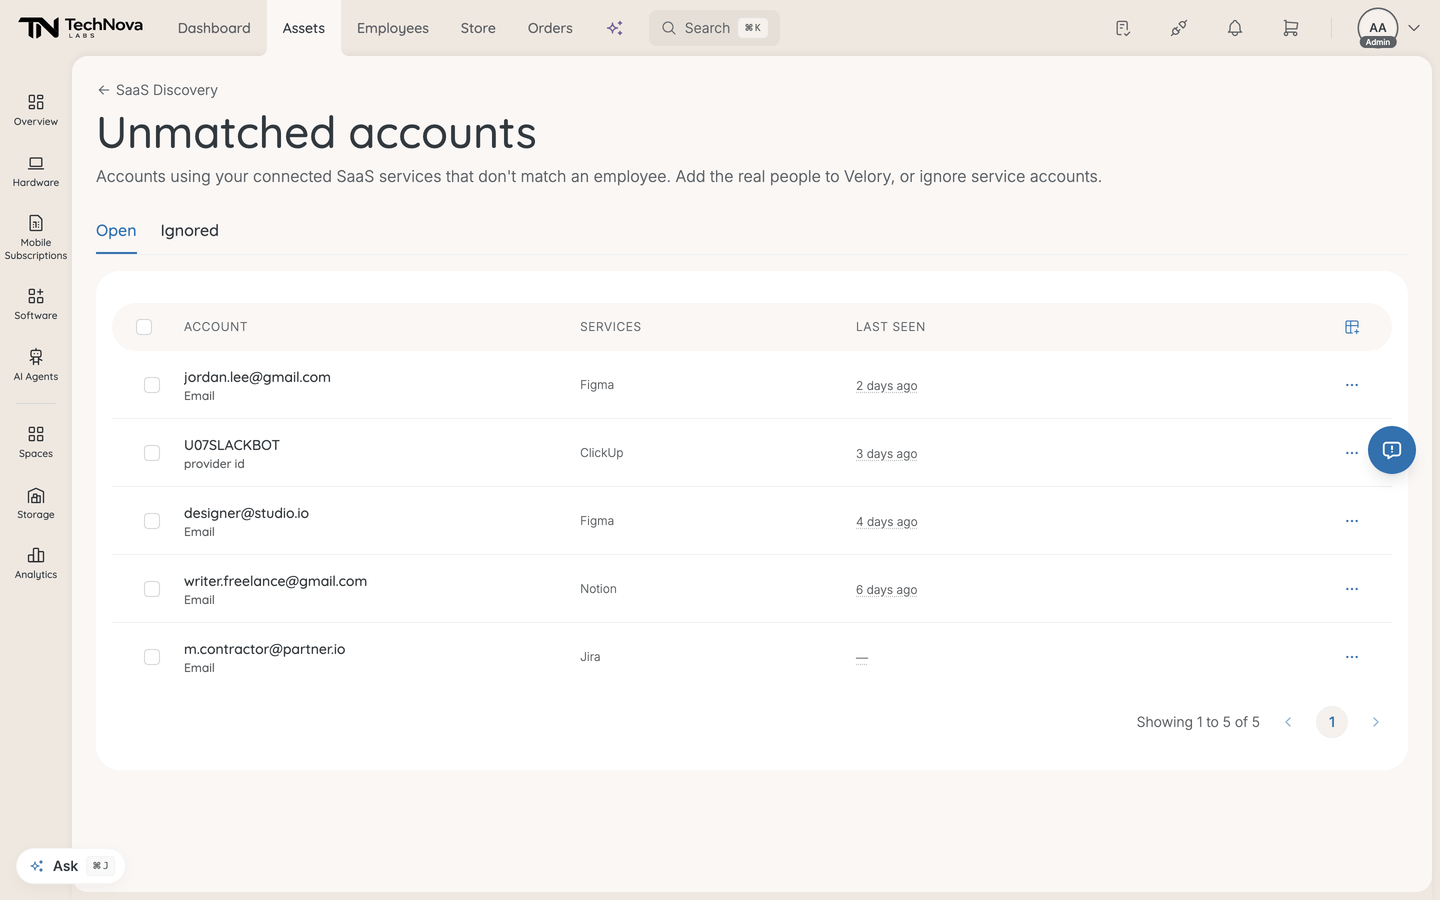Check the U07SLACKBOT row checkbox
The height and width of the screenshot is (900, 1440).
pyautogui.click(x=152, y=453)
